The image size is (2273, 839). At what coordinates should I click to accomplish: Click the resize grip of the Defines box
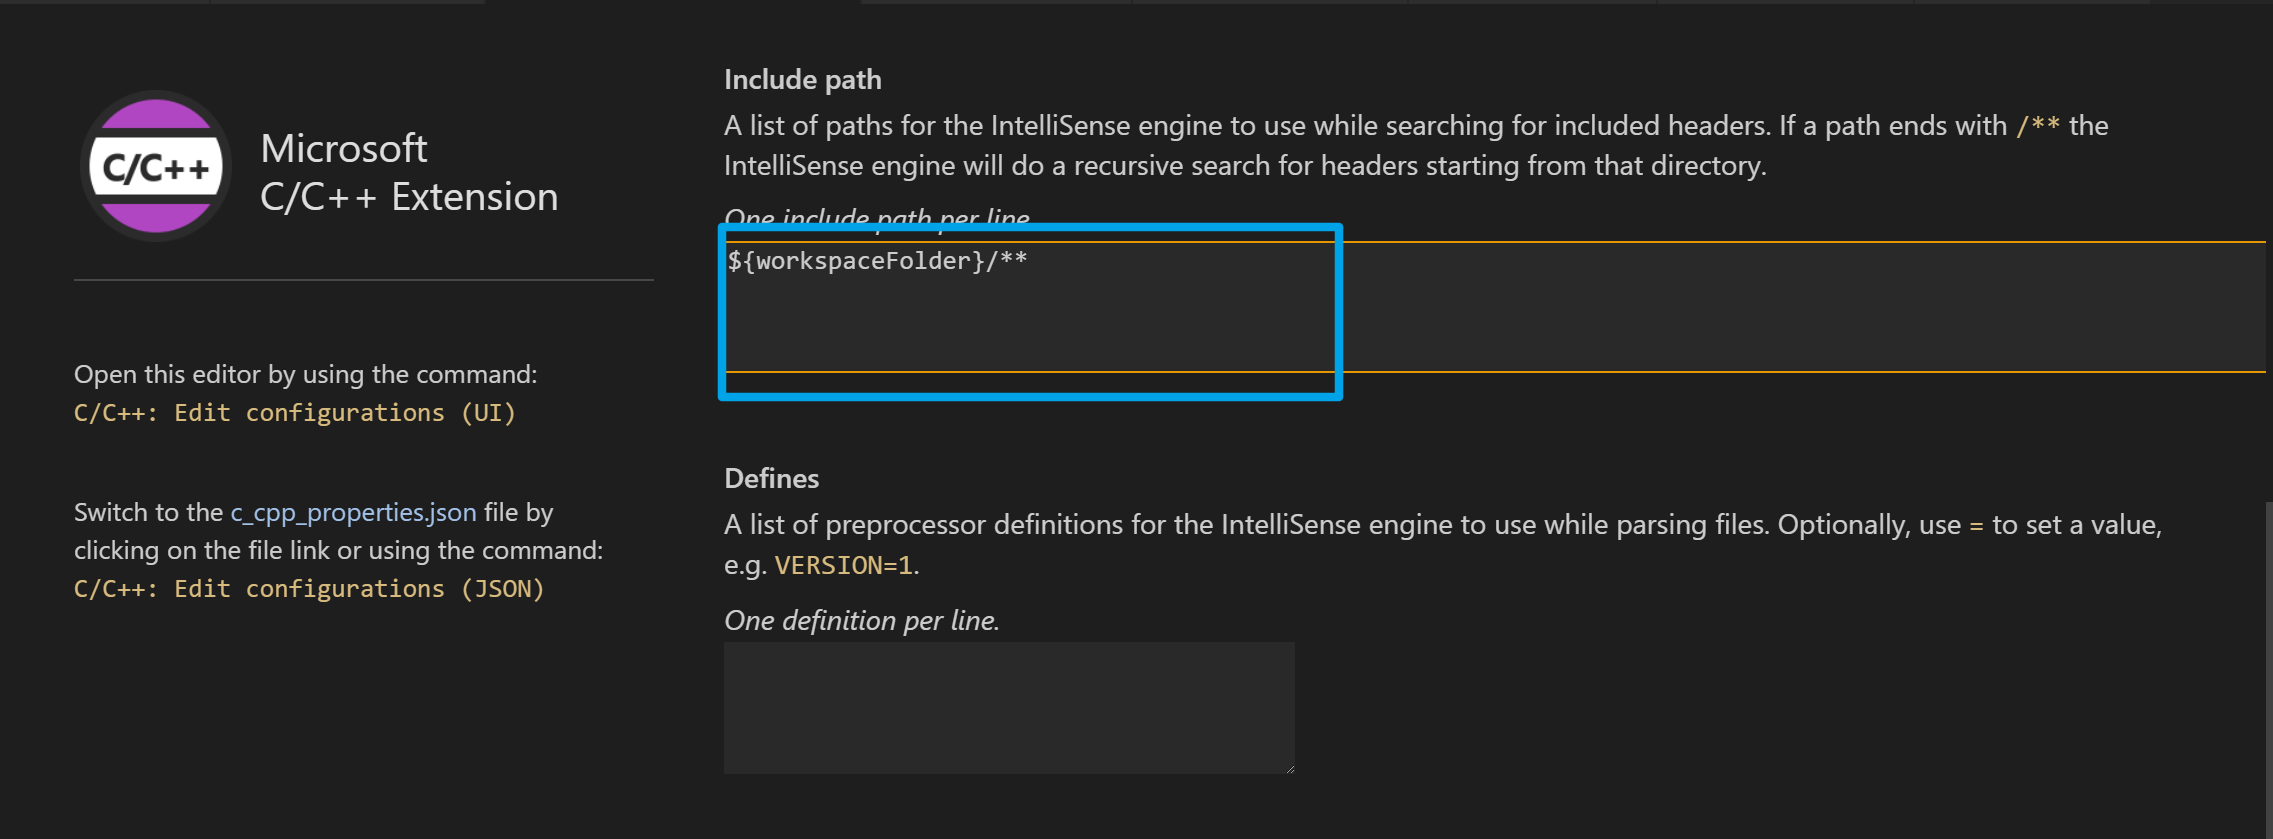1289,768
